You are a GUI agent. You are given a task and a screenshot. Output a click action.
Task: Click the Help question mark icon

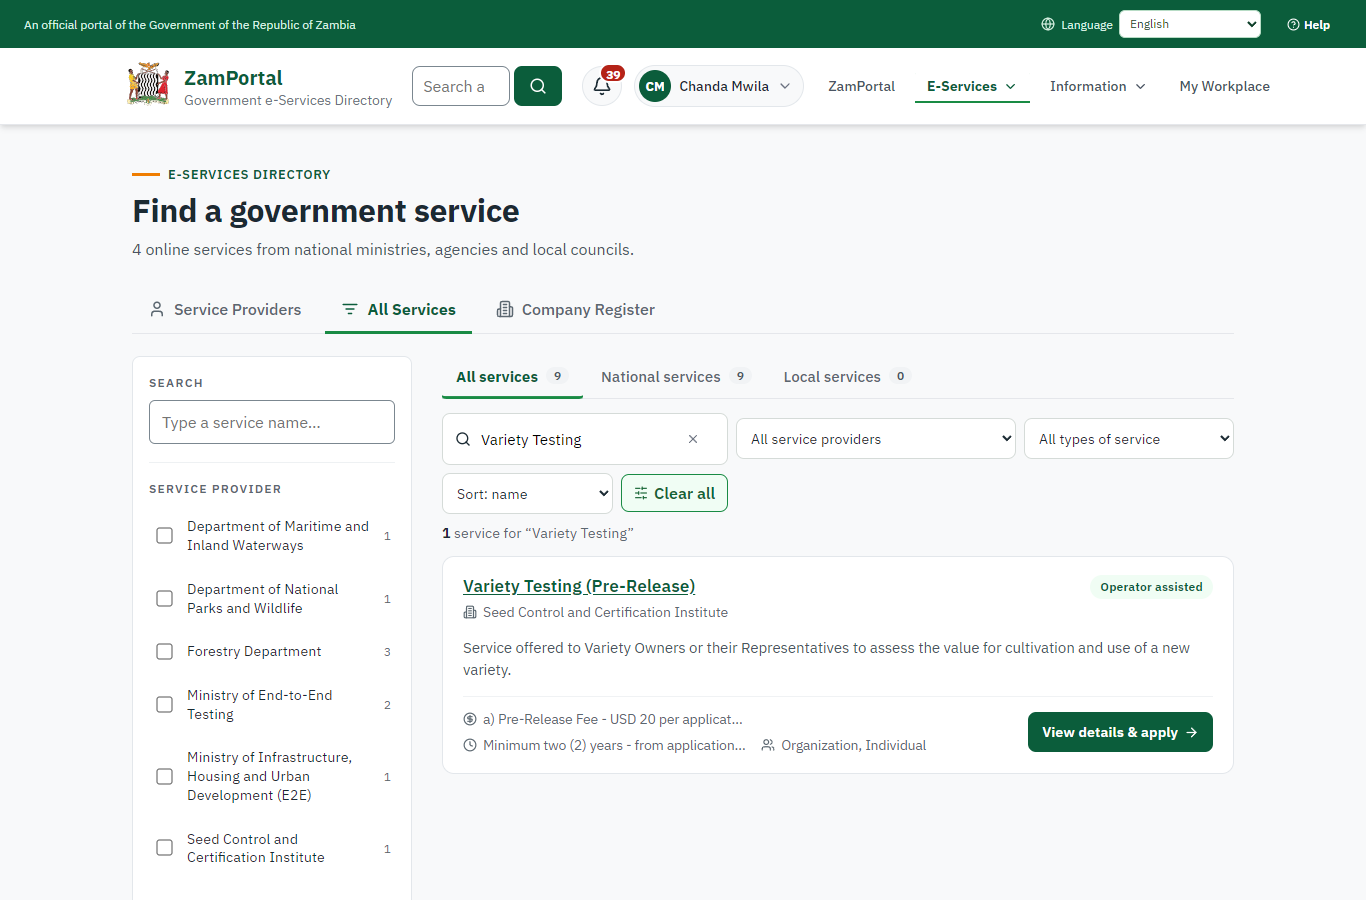coord(1293,24)
